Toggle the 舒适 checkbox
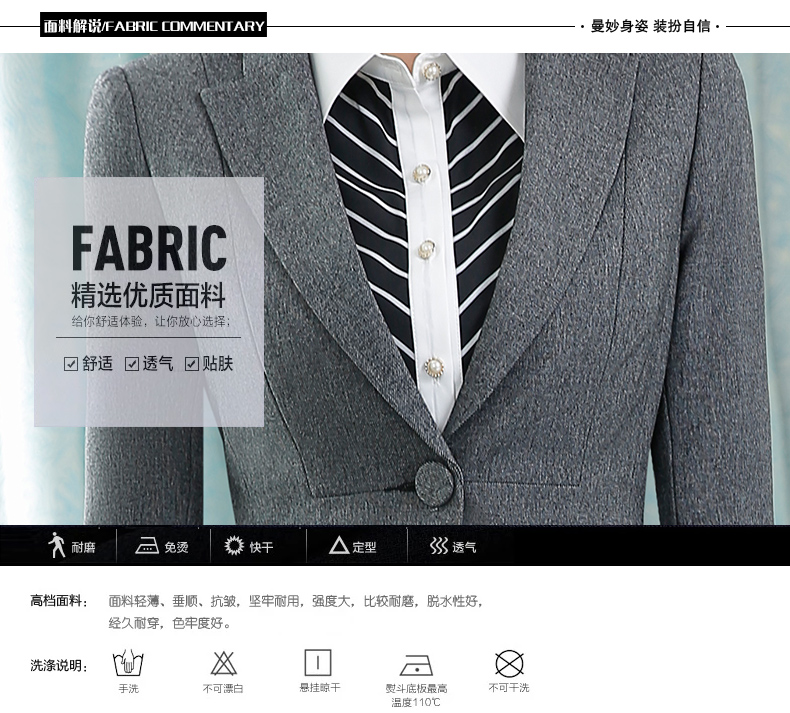 (71, 364)
